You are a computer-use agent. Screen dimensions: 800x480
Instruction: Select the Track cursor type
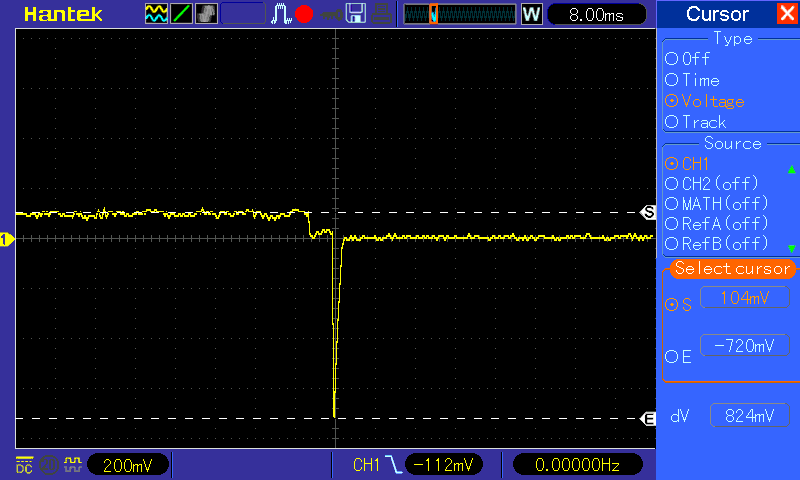[695, 122]
